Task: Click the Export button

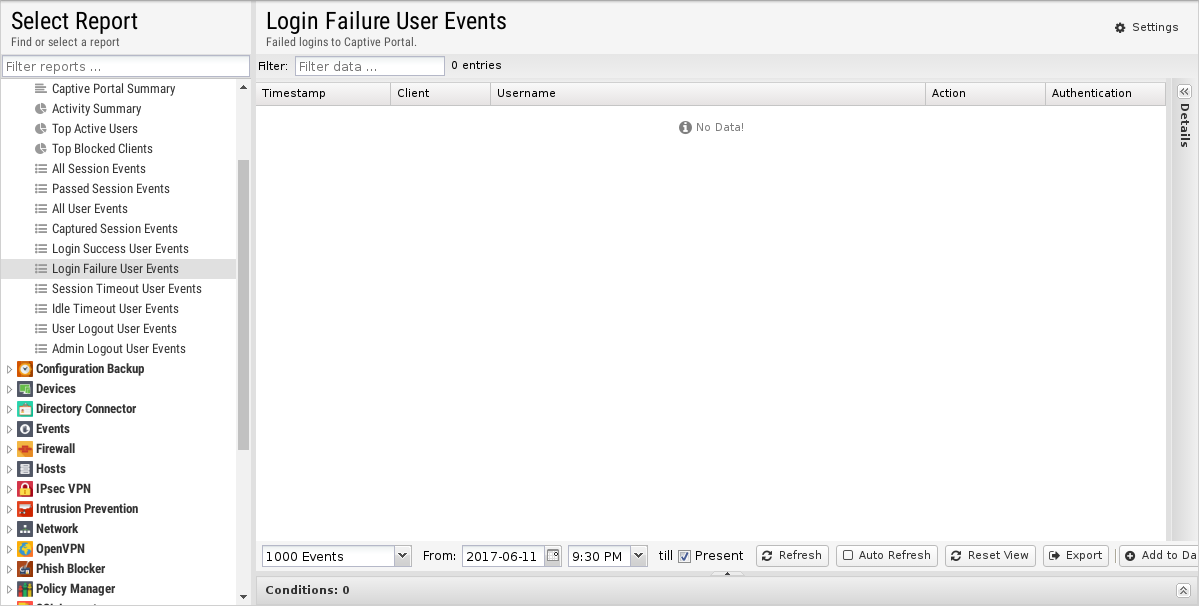Action: coord(1075,556)
